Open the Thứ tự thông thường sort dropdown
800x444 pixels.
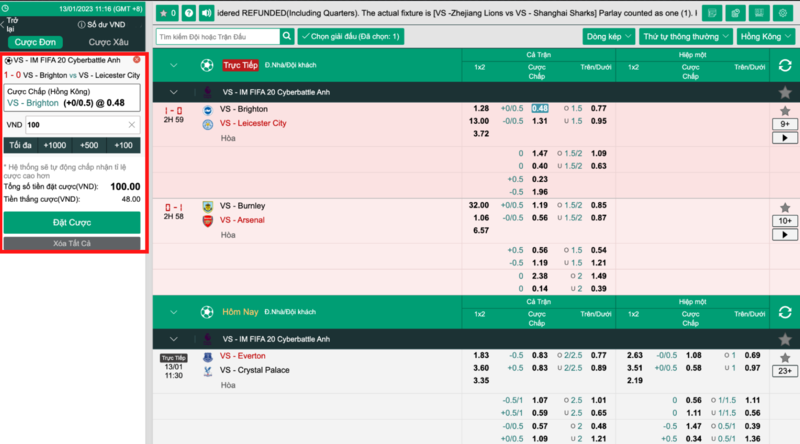(x=686, y=36)
